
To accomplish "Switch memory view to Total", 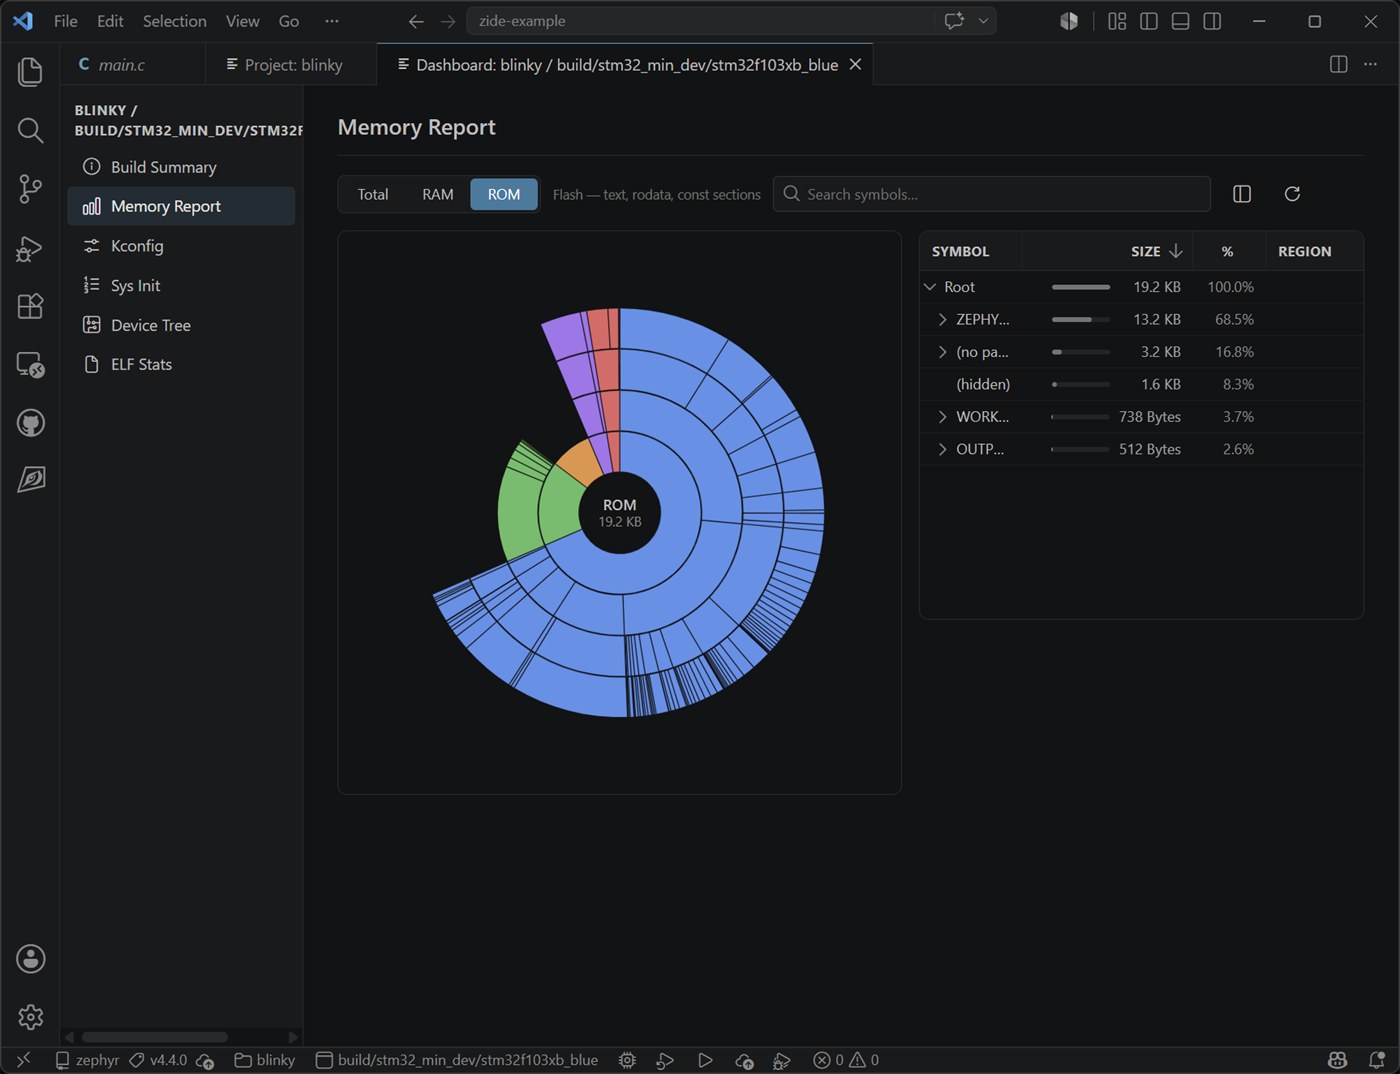I will pyautogui.click(x=373, y=194).
